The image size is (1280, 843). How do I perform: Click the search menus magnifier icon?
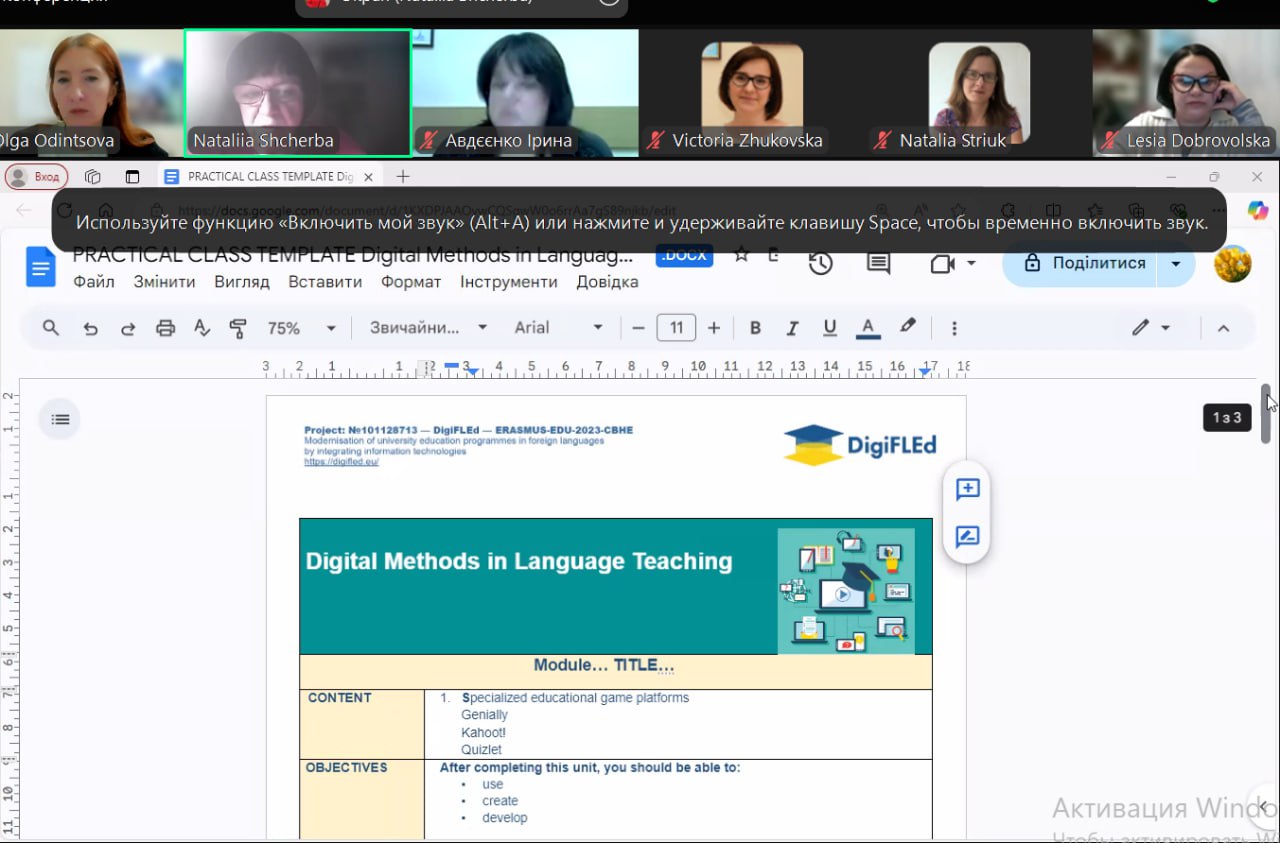[x=50, y=328]
